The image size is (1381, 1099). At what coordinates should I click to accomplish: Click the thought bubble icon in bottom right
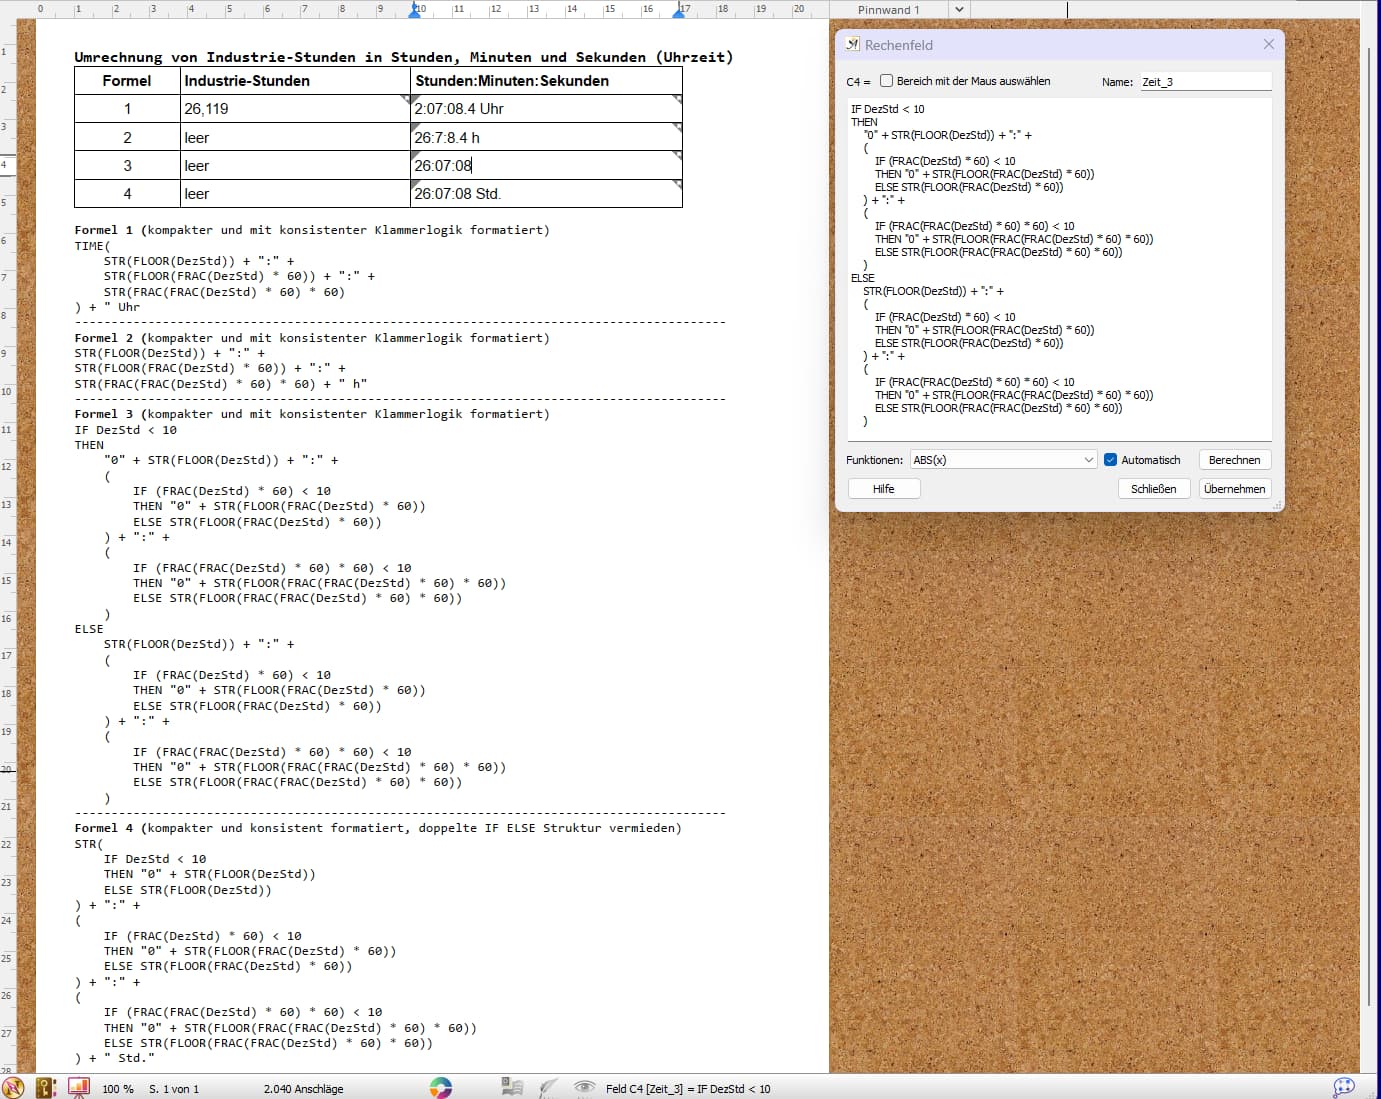pos(1344,1087)
